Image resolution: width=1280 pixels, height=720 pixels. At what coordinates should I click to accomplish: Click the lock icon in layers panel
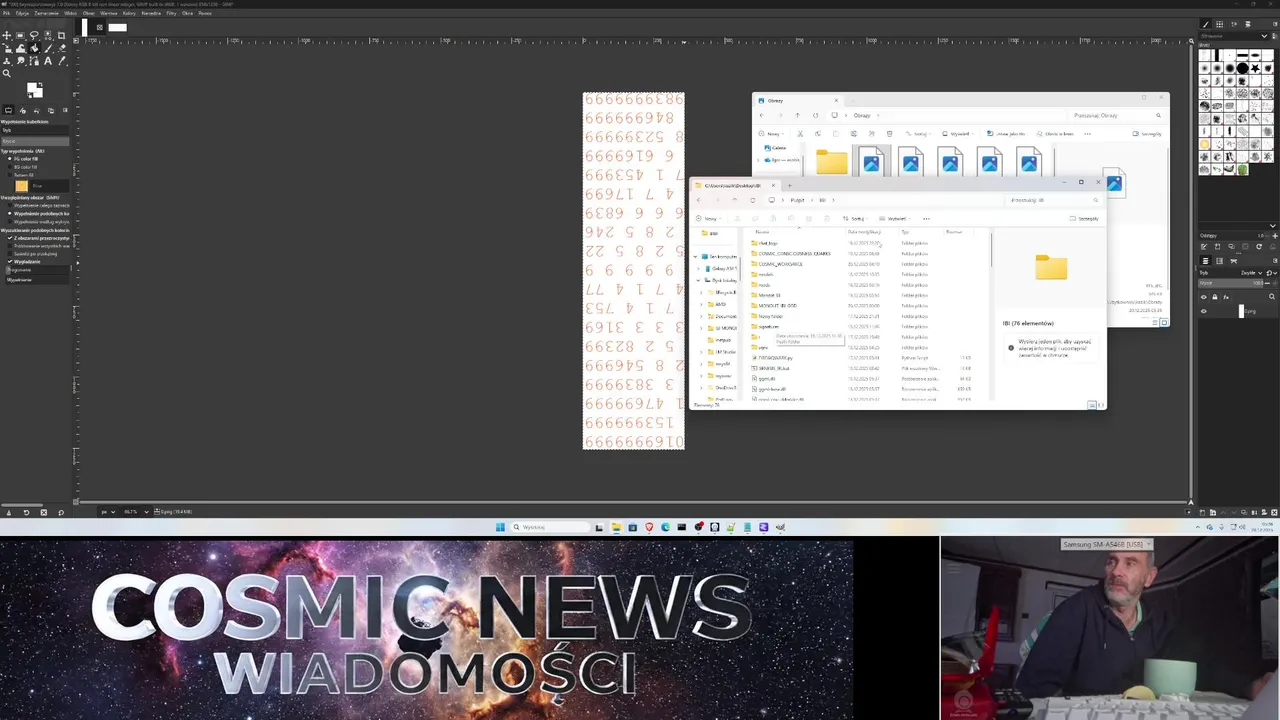(x=1214, y=297)
